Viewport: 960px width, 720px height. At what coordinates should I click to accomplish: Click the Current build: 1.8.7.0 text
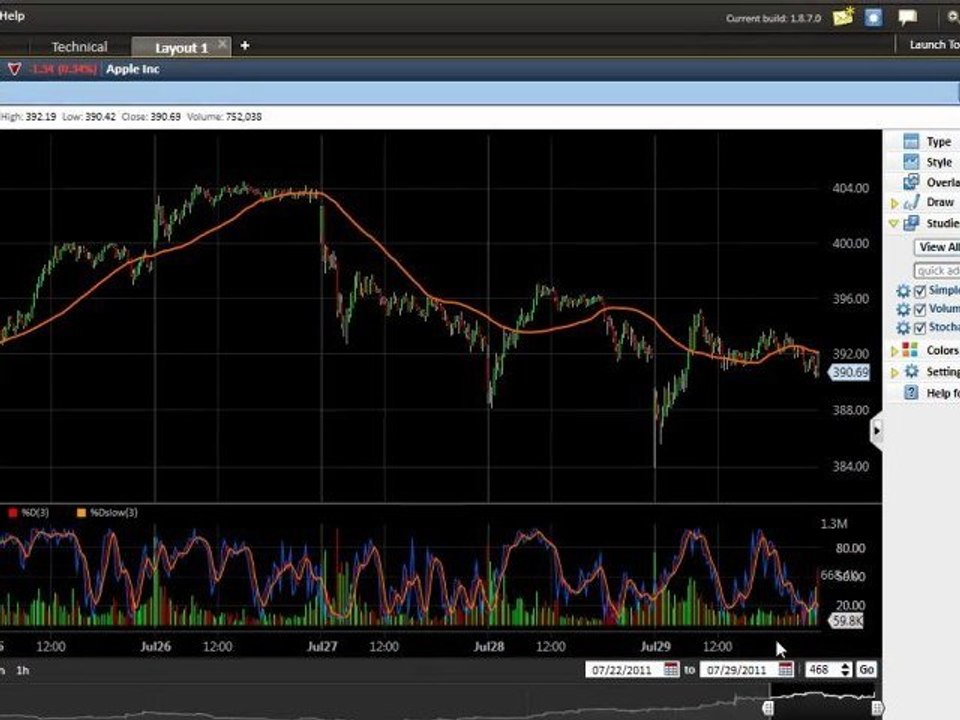pos(773,18)
